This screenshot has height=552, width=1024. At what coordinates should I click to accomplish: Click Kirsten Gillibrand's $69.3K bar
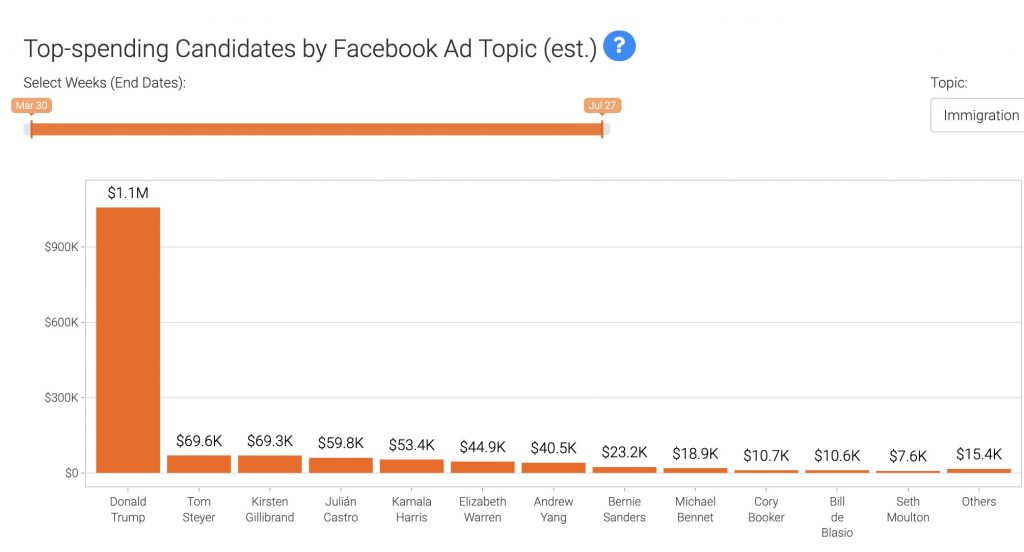point(270,464)
